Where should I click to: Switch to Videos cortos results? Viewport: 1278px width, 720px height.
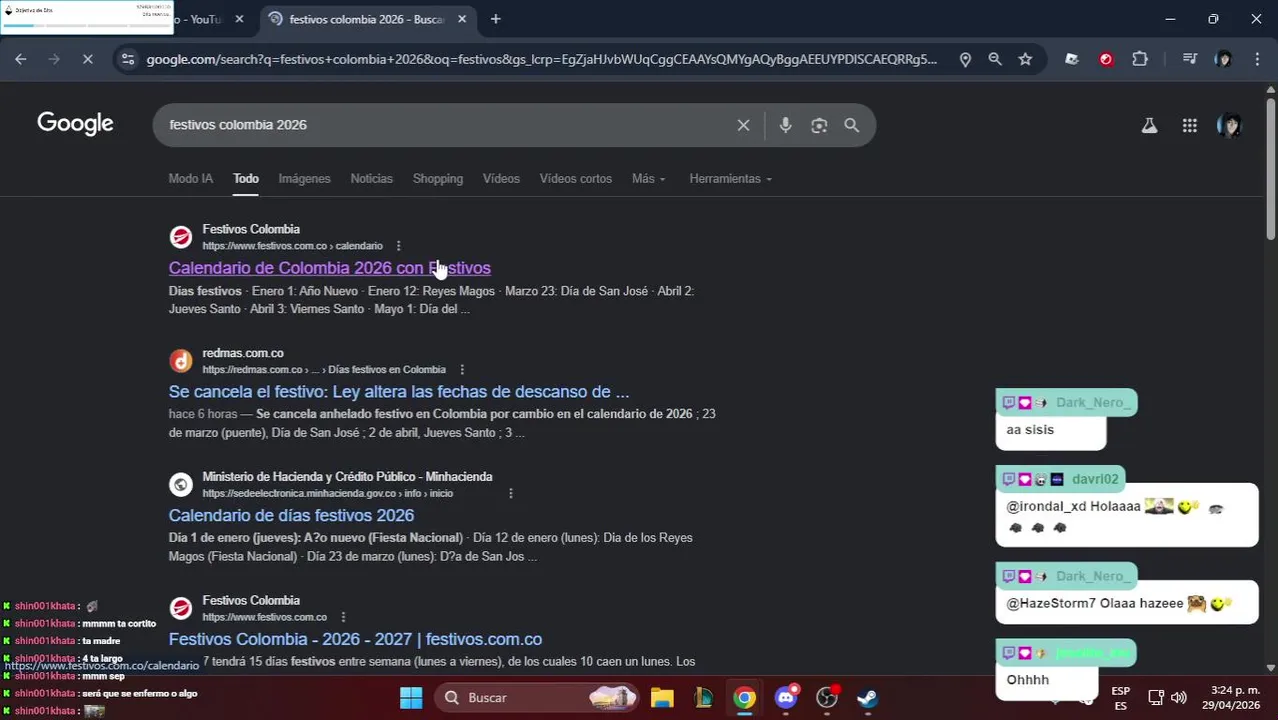[x=576, y=178]
